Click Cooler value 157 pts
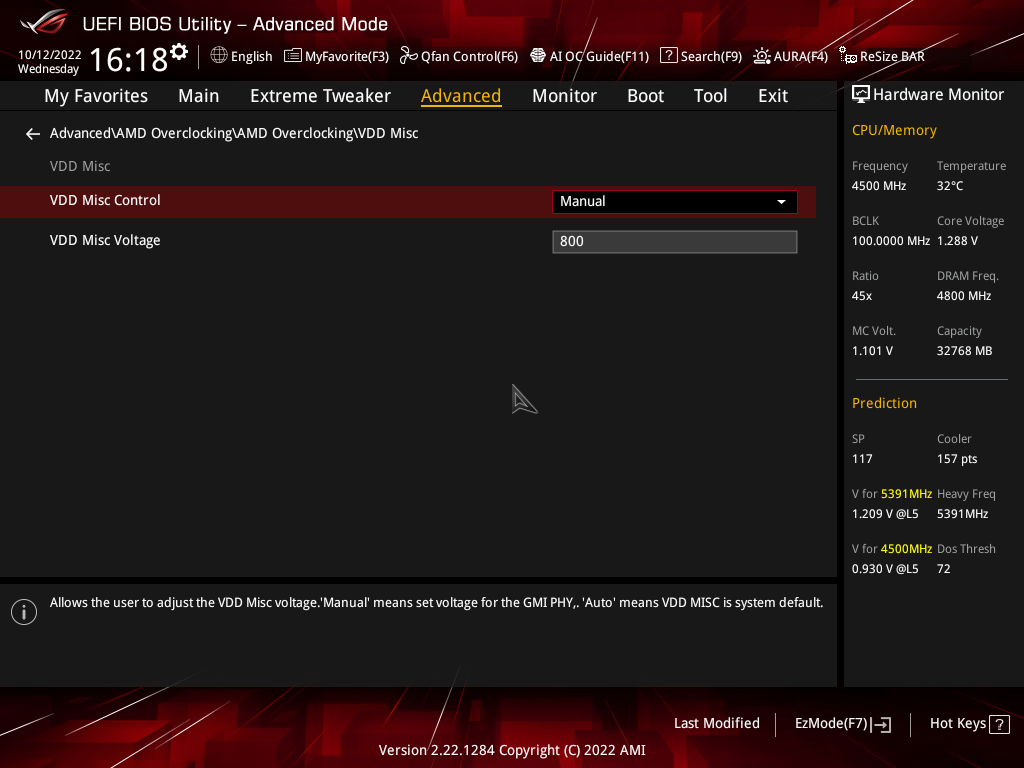 (x=957, y=458)
